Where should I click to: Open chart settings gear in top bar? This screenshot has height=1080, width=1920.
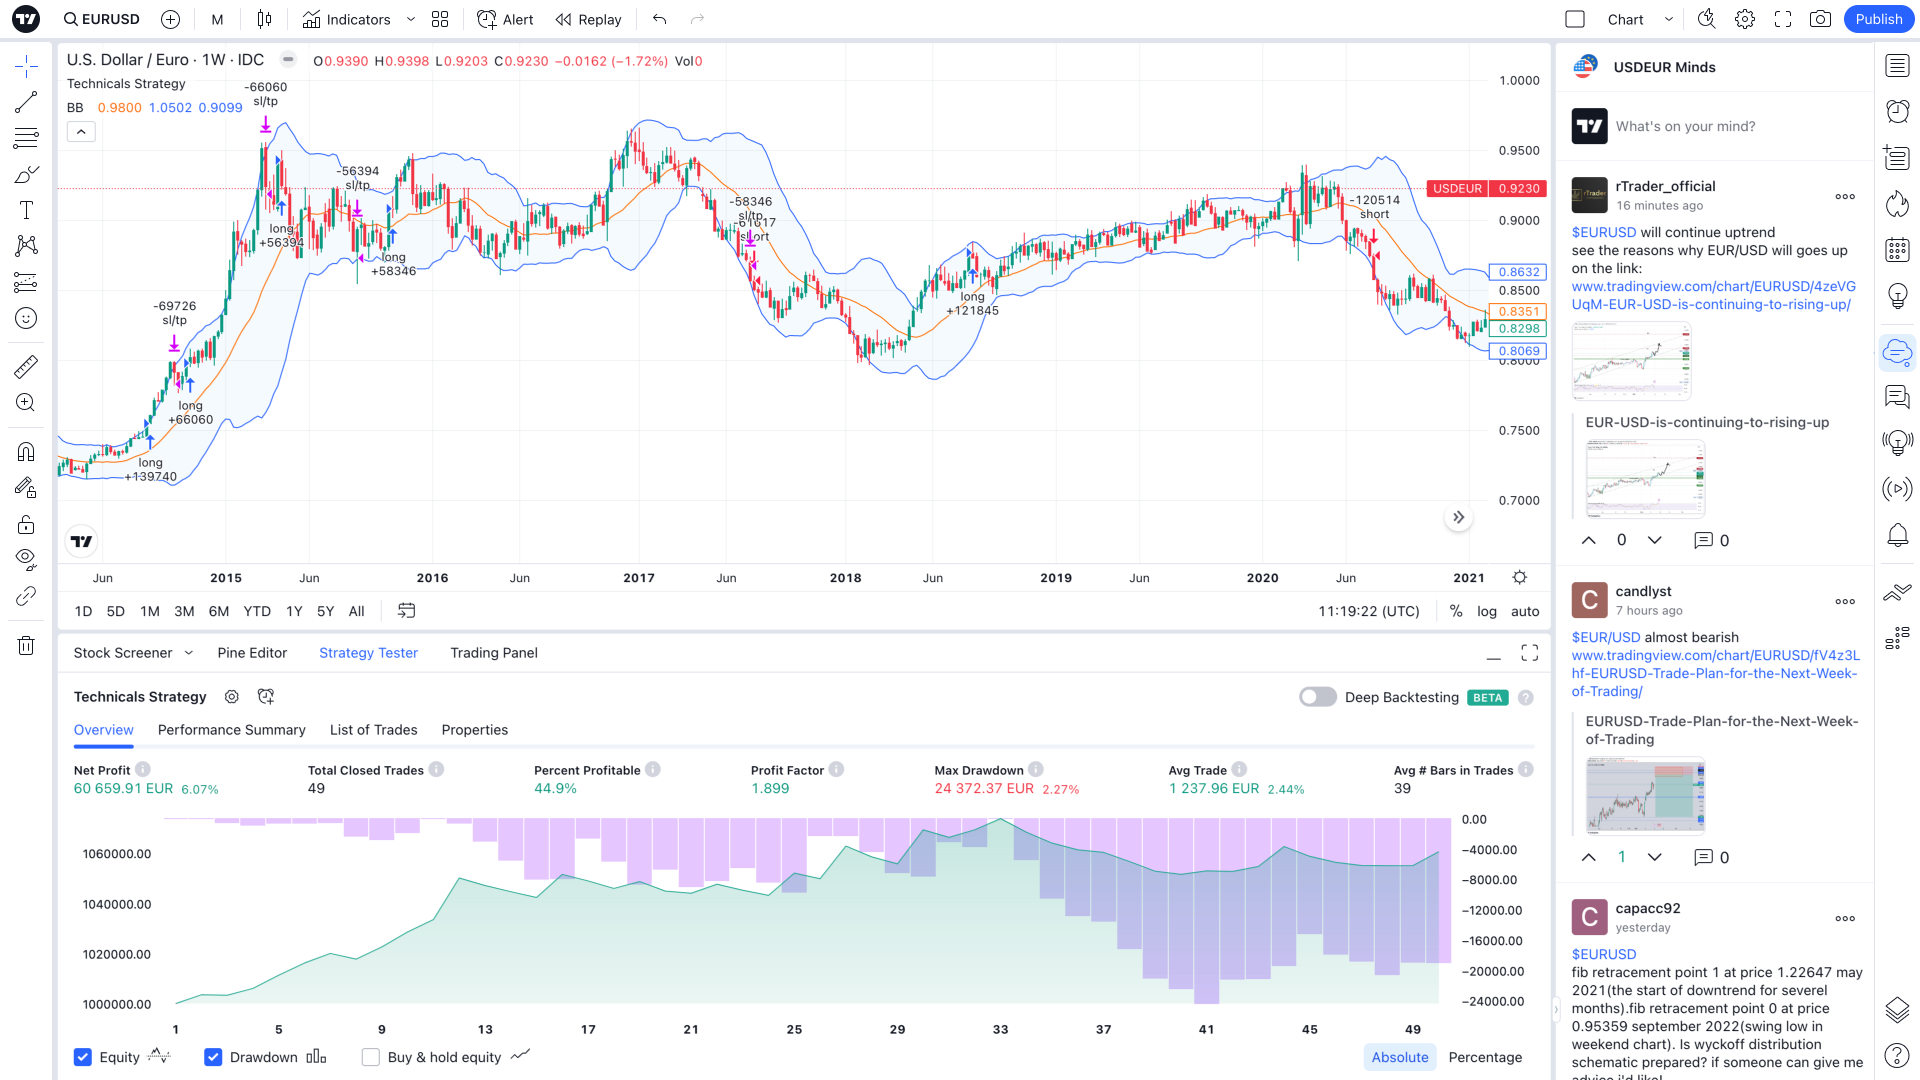pos(1745,19)
